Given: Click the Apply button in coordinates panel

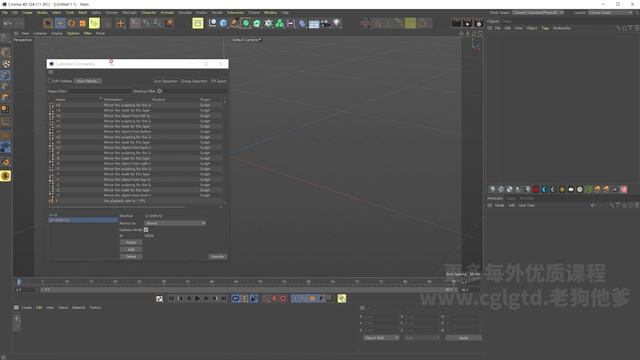Looking at the screenshot, I should click(463, 338).
